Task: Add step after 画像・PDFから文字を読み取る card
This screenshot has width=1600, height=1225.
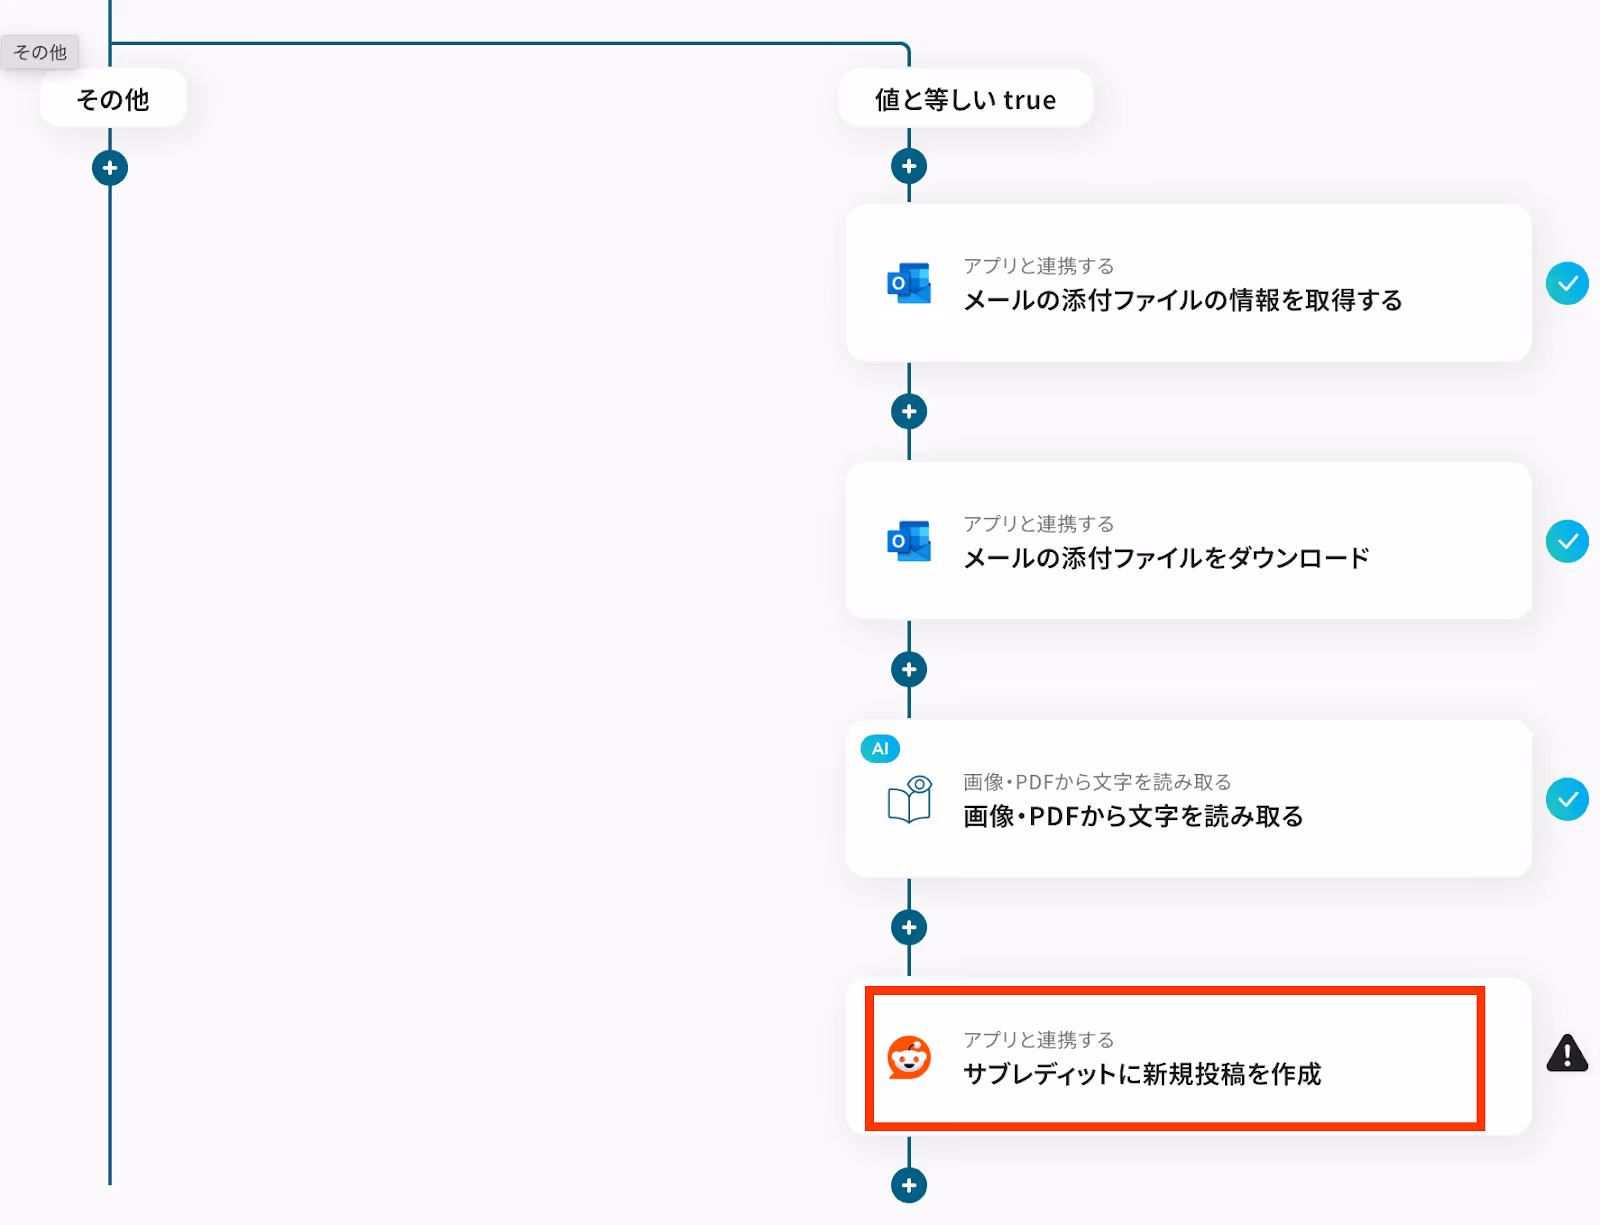Action: pyautogui.click(x=909, y=927)
